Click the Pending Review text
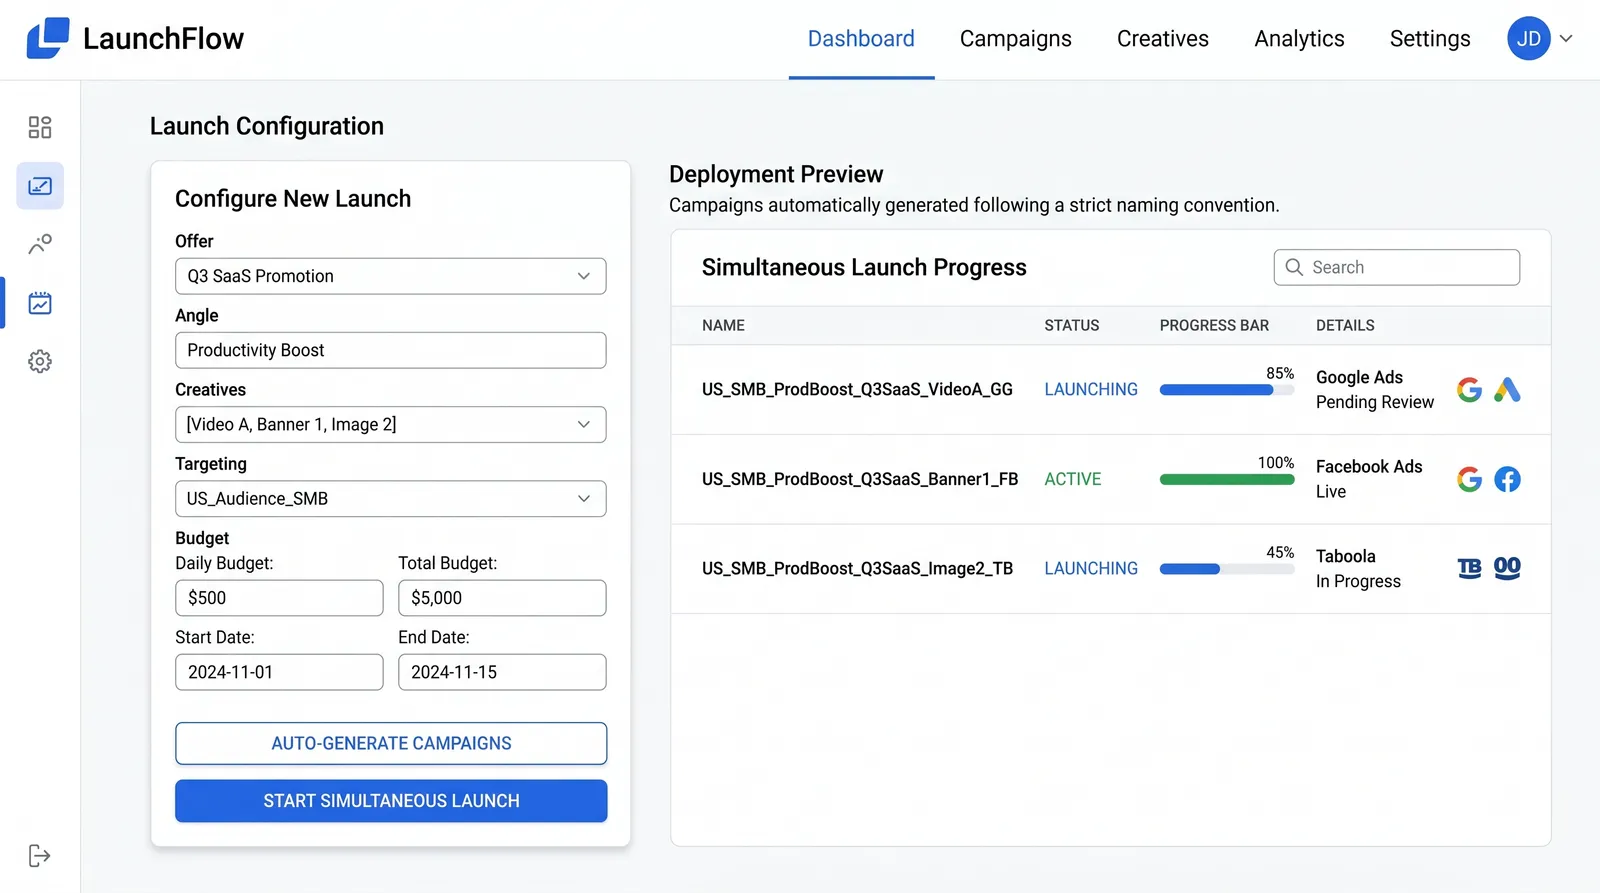The height and width of the screenshot is (893, 1600). pos(1374,402)
